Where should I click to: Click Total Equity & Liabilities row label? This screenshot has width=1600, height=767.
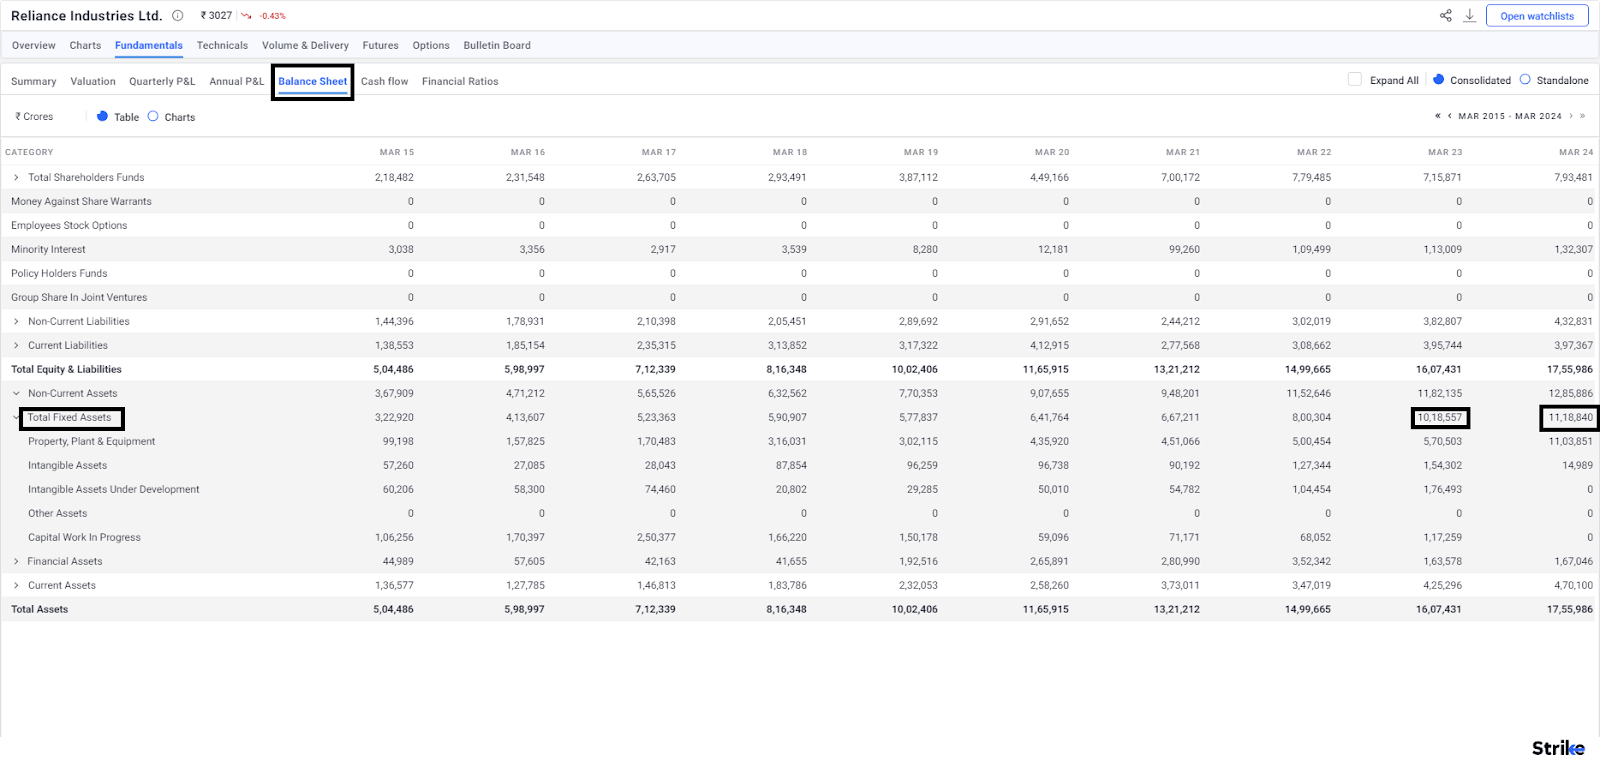pos(66,369)
